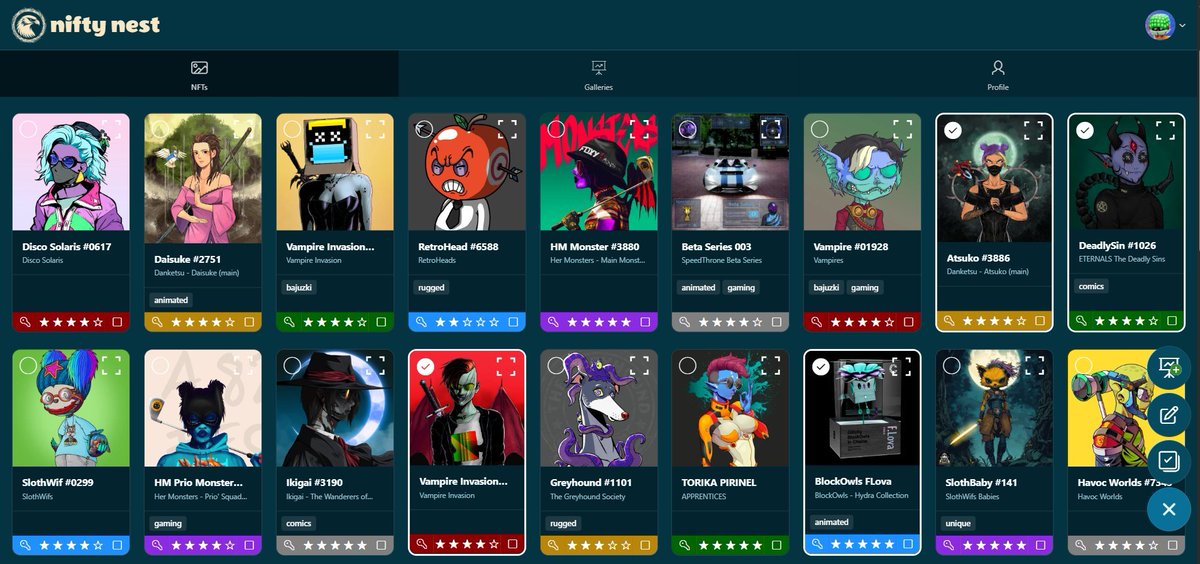Switch to the NFTs tab
The height and width of the screenshot is (564, 1200).
tap(199, 75)
